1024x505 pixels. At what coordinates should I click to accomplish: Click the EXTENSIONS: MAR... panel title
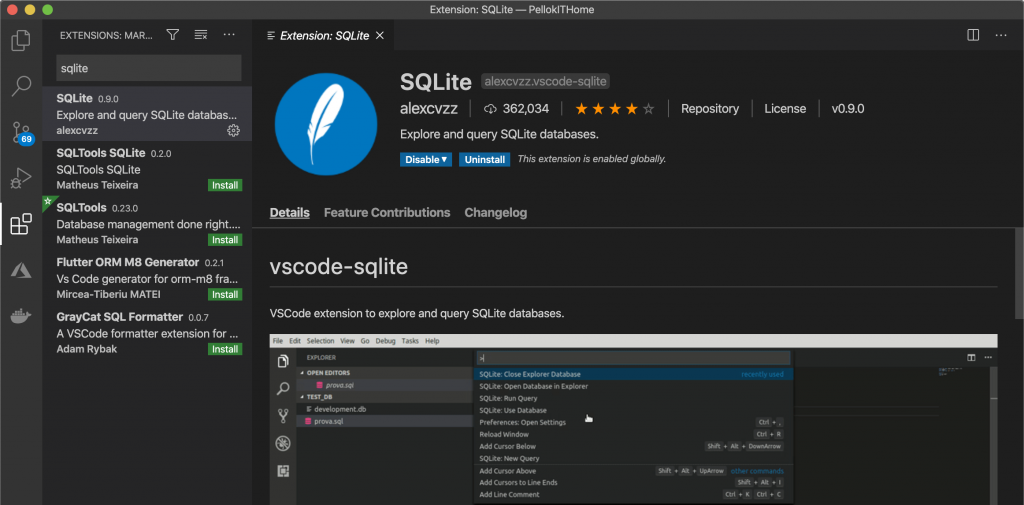pos(106,35)
